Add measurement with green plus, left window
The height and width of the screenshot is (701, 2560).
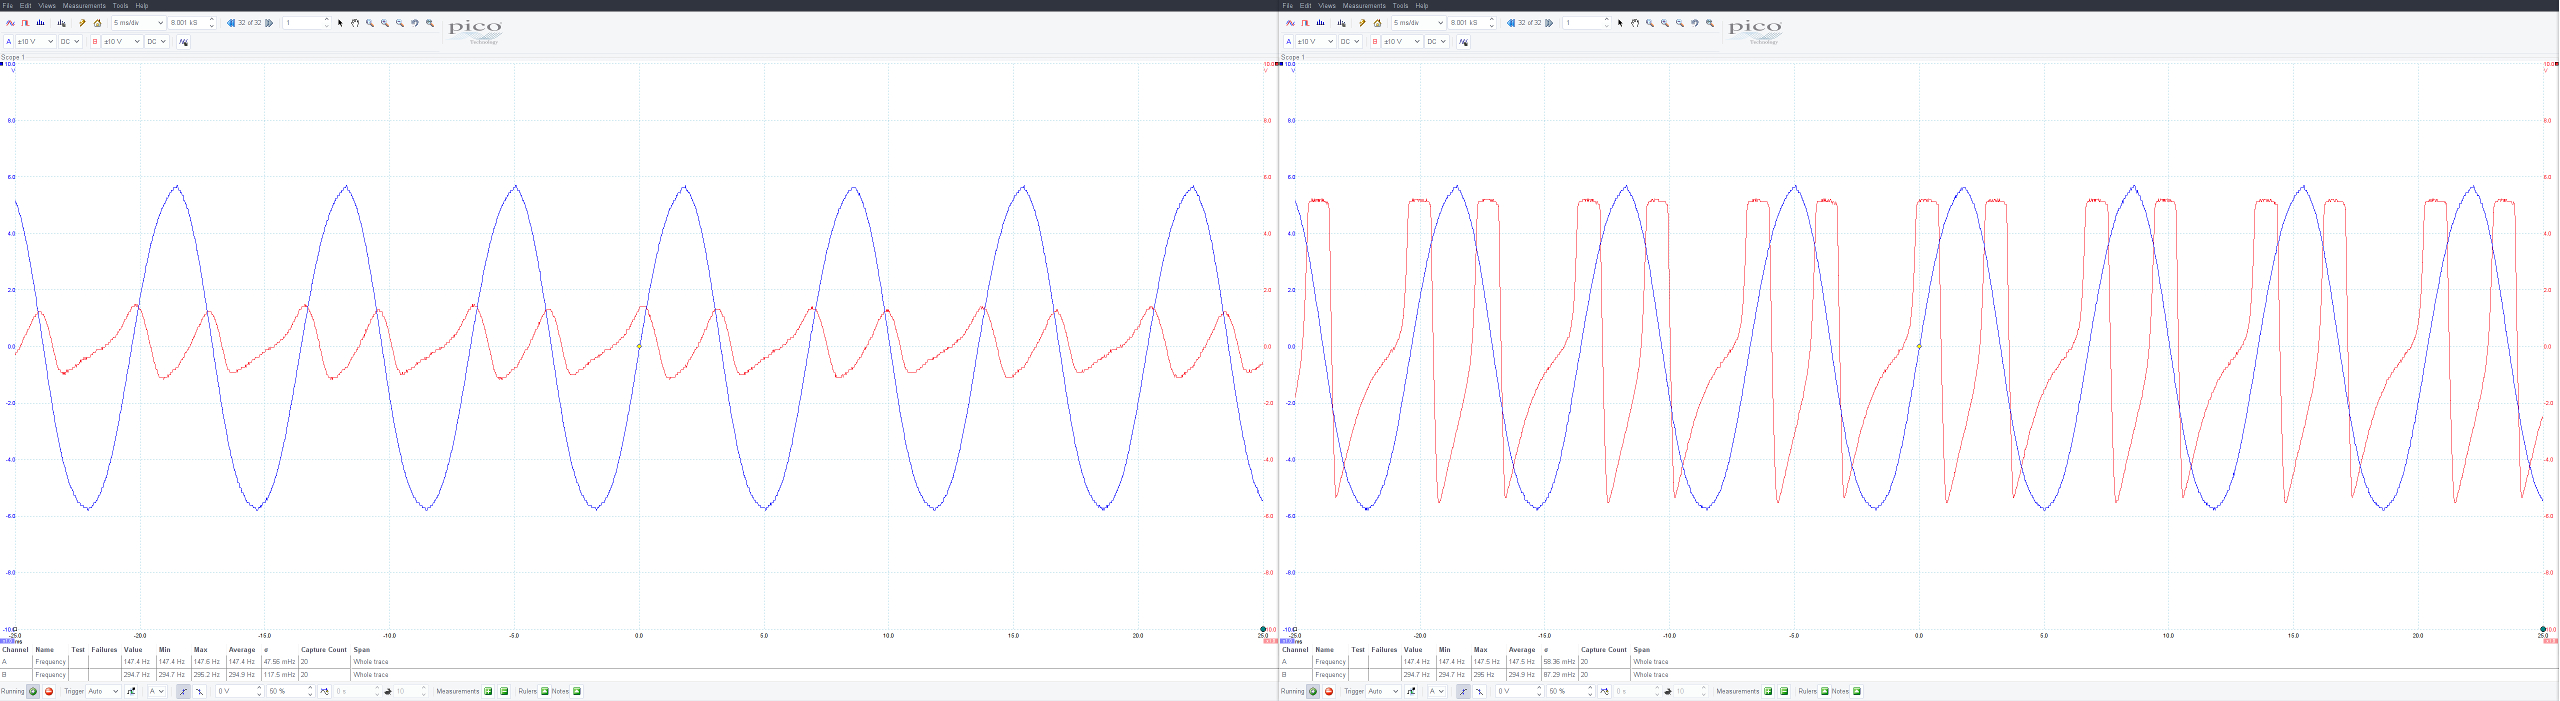488,691
